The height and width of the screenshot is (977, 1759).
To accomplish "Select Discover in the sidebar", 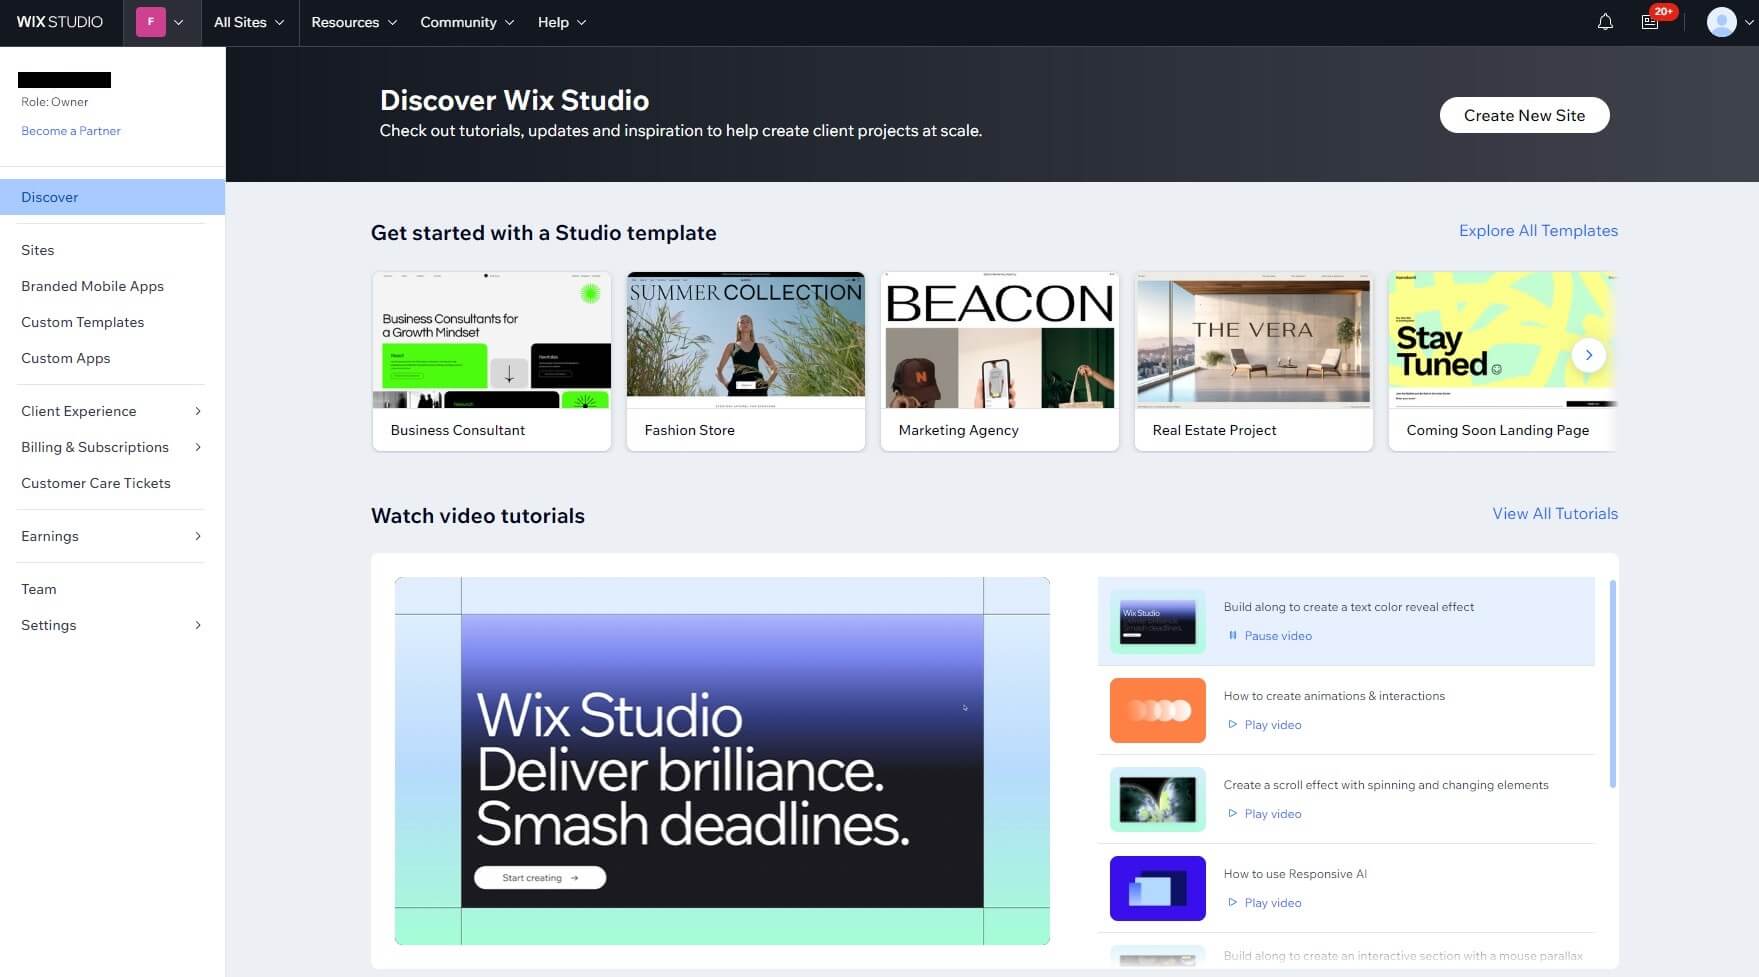I will click(112, 197).
